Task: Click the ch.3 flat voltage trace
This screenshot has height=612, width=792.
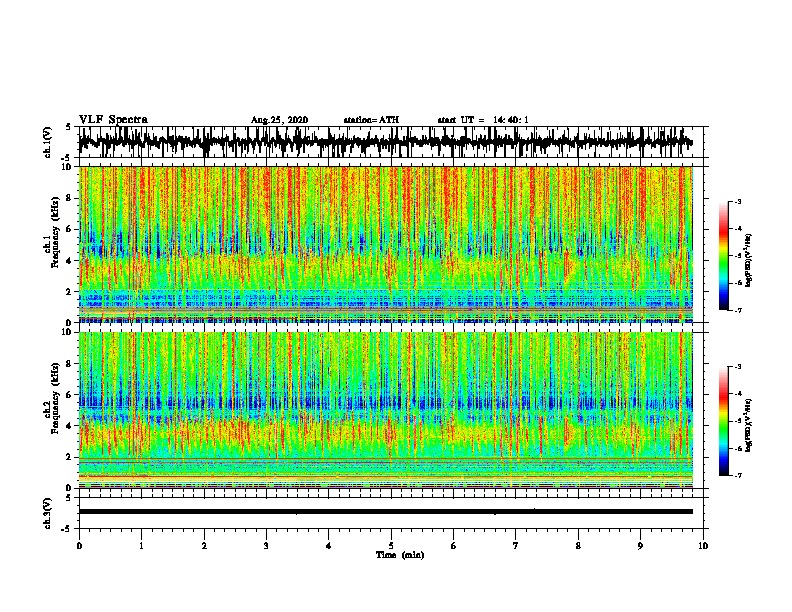Action: [x=385, y=512]
